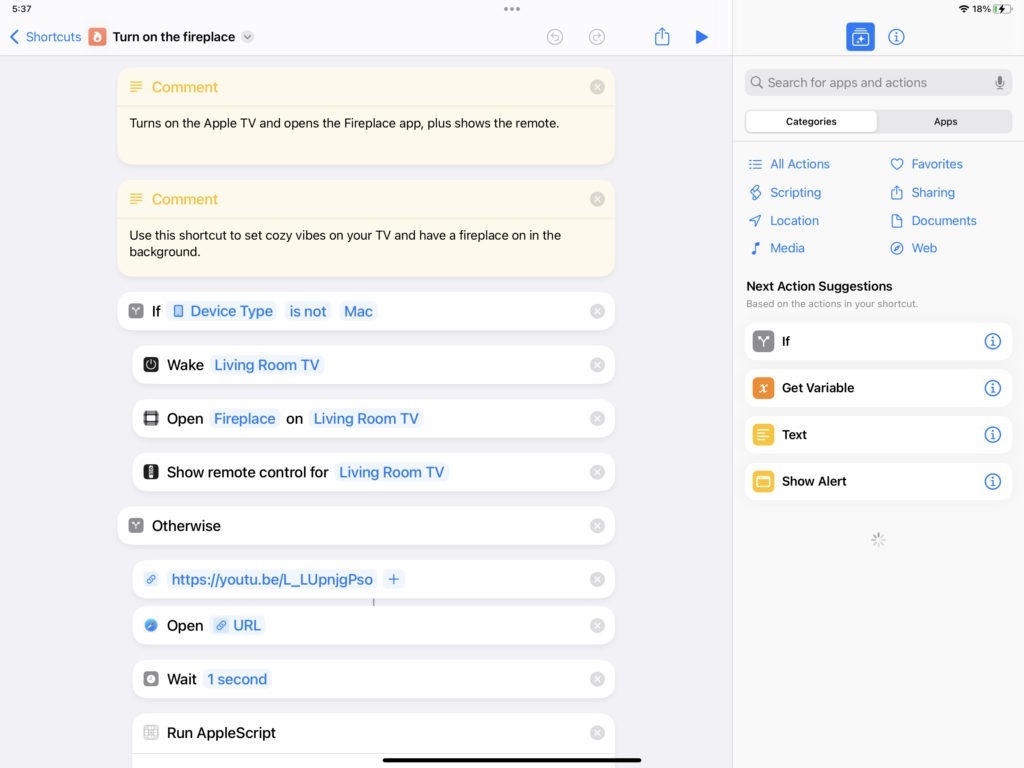Tap the share icon in the toolbar
This screenshot has width=1024, height=768.
coord(662,37)
